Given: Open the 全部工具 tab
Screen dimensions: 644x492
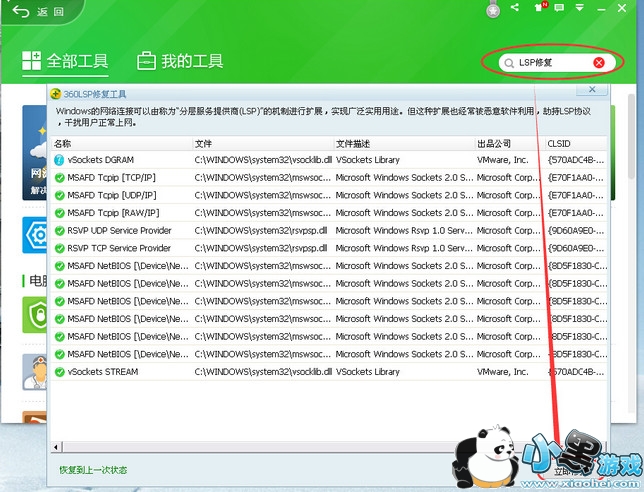Looking at the screenshot, I should coord(65,61).
